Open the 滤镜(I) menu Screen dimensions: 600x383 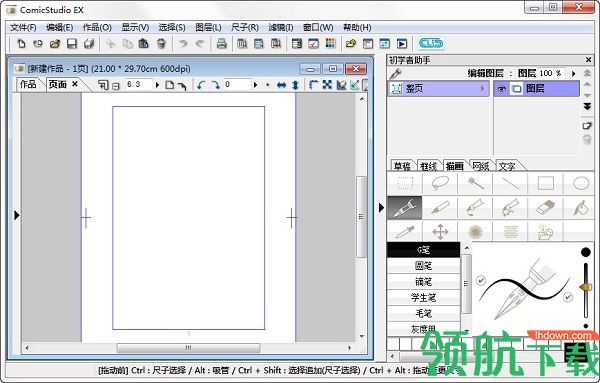point(280,28)
